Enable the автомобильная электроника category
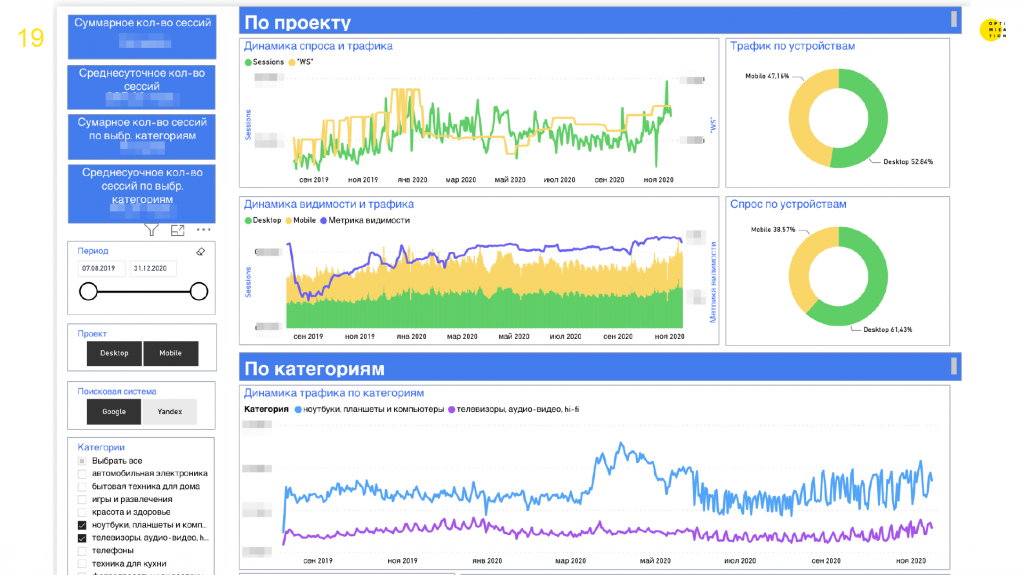1023x575 pixels. click(82, 474)
